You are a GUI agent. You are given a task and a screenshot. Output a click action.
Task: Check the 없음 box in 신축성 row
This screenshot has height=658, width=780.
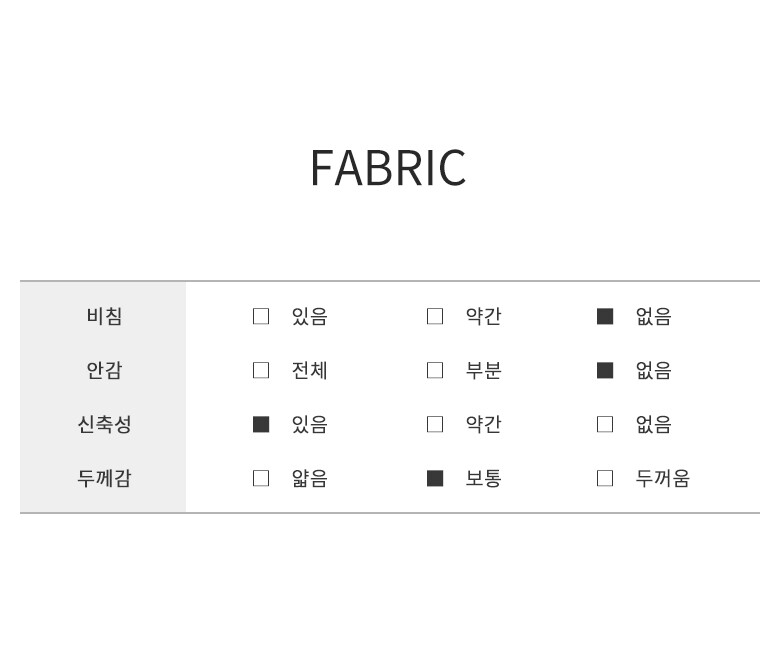(605, 424)
